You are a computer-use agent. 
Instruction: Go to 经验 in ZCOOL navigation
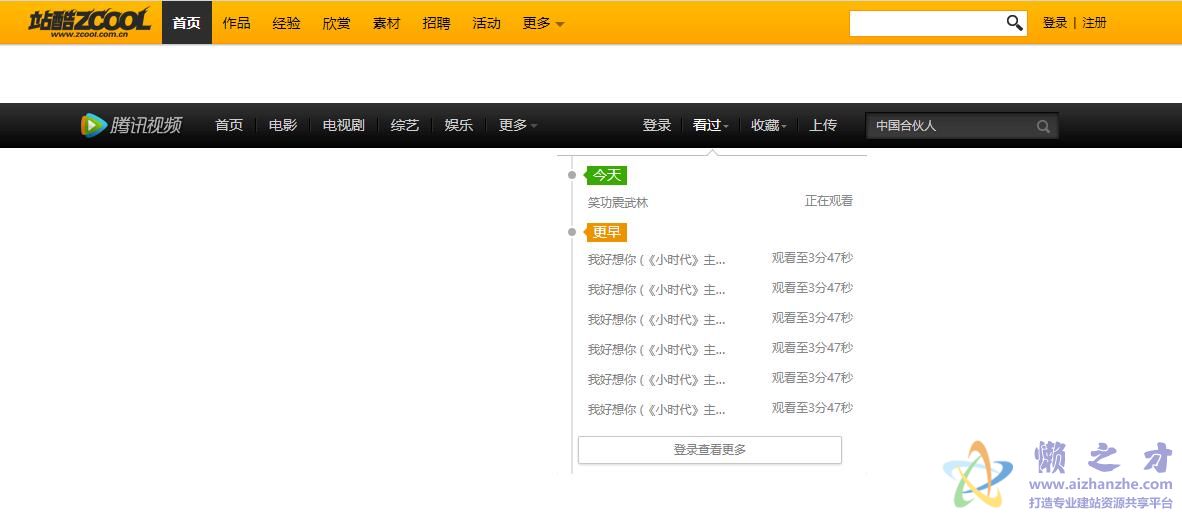286,23
